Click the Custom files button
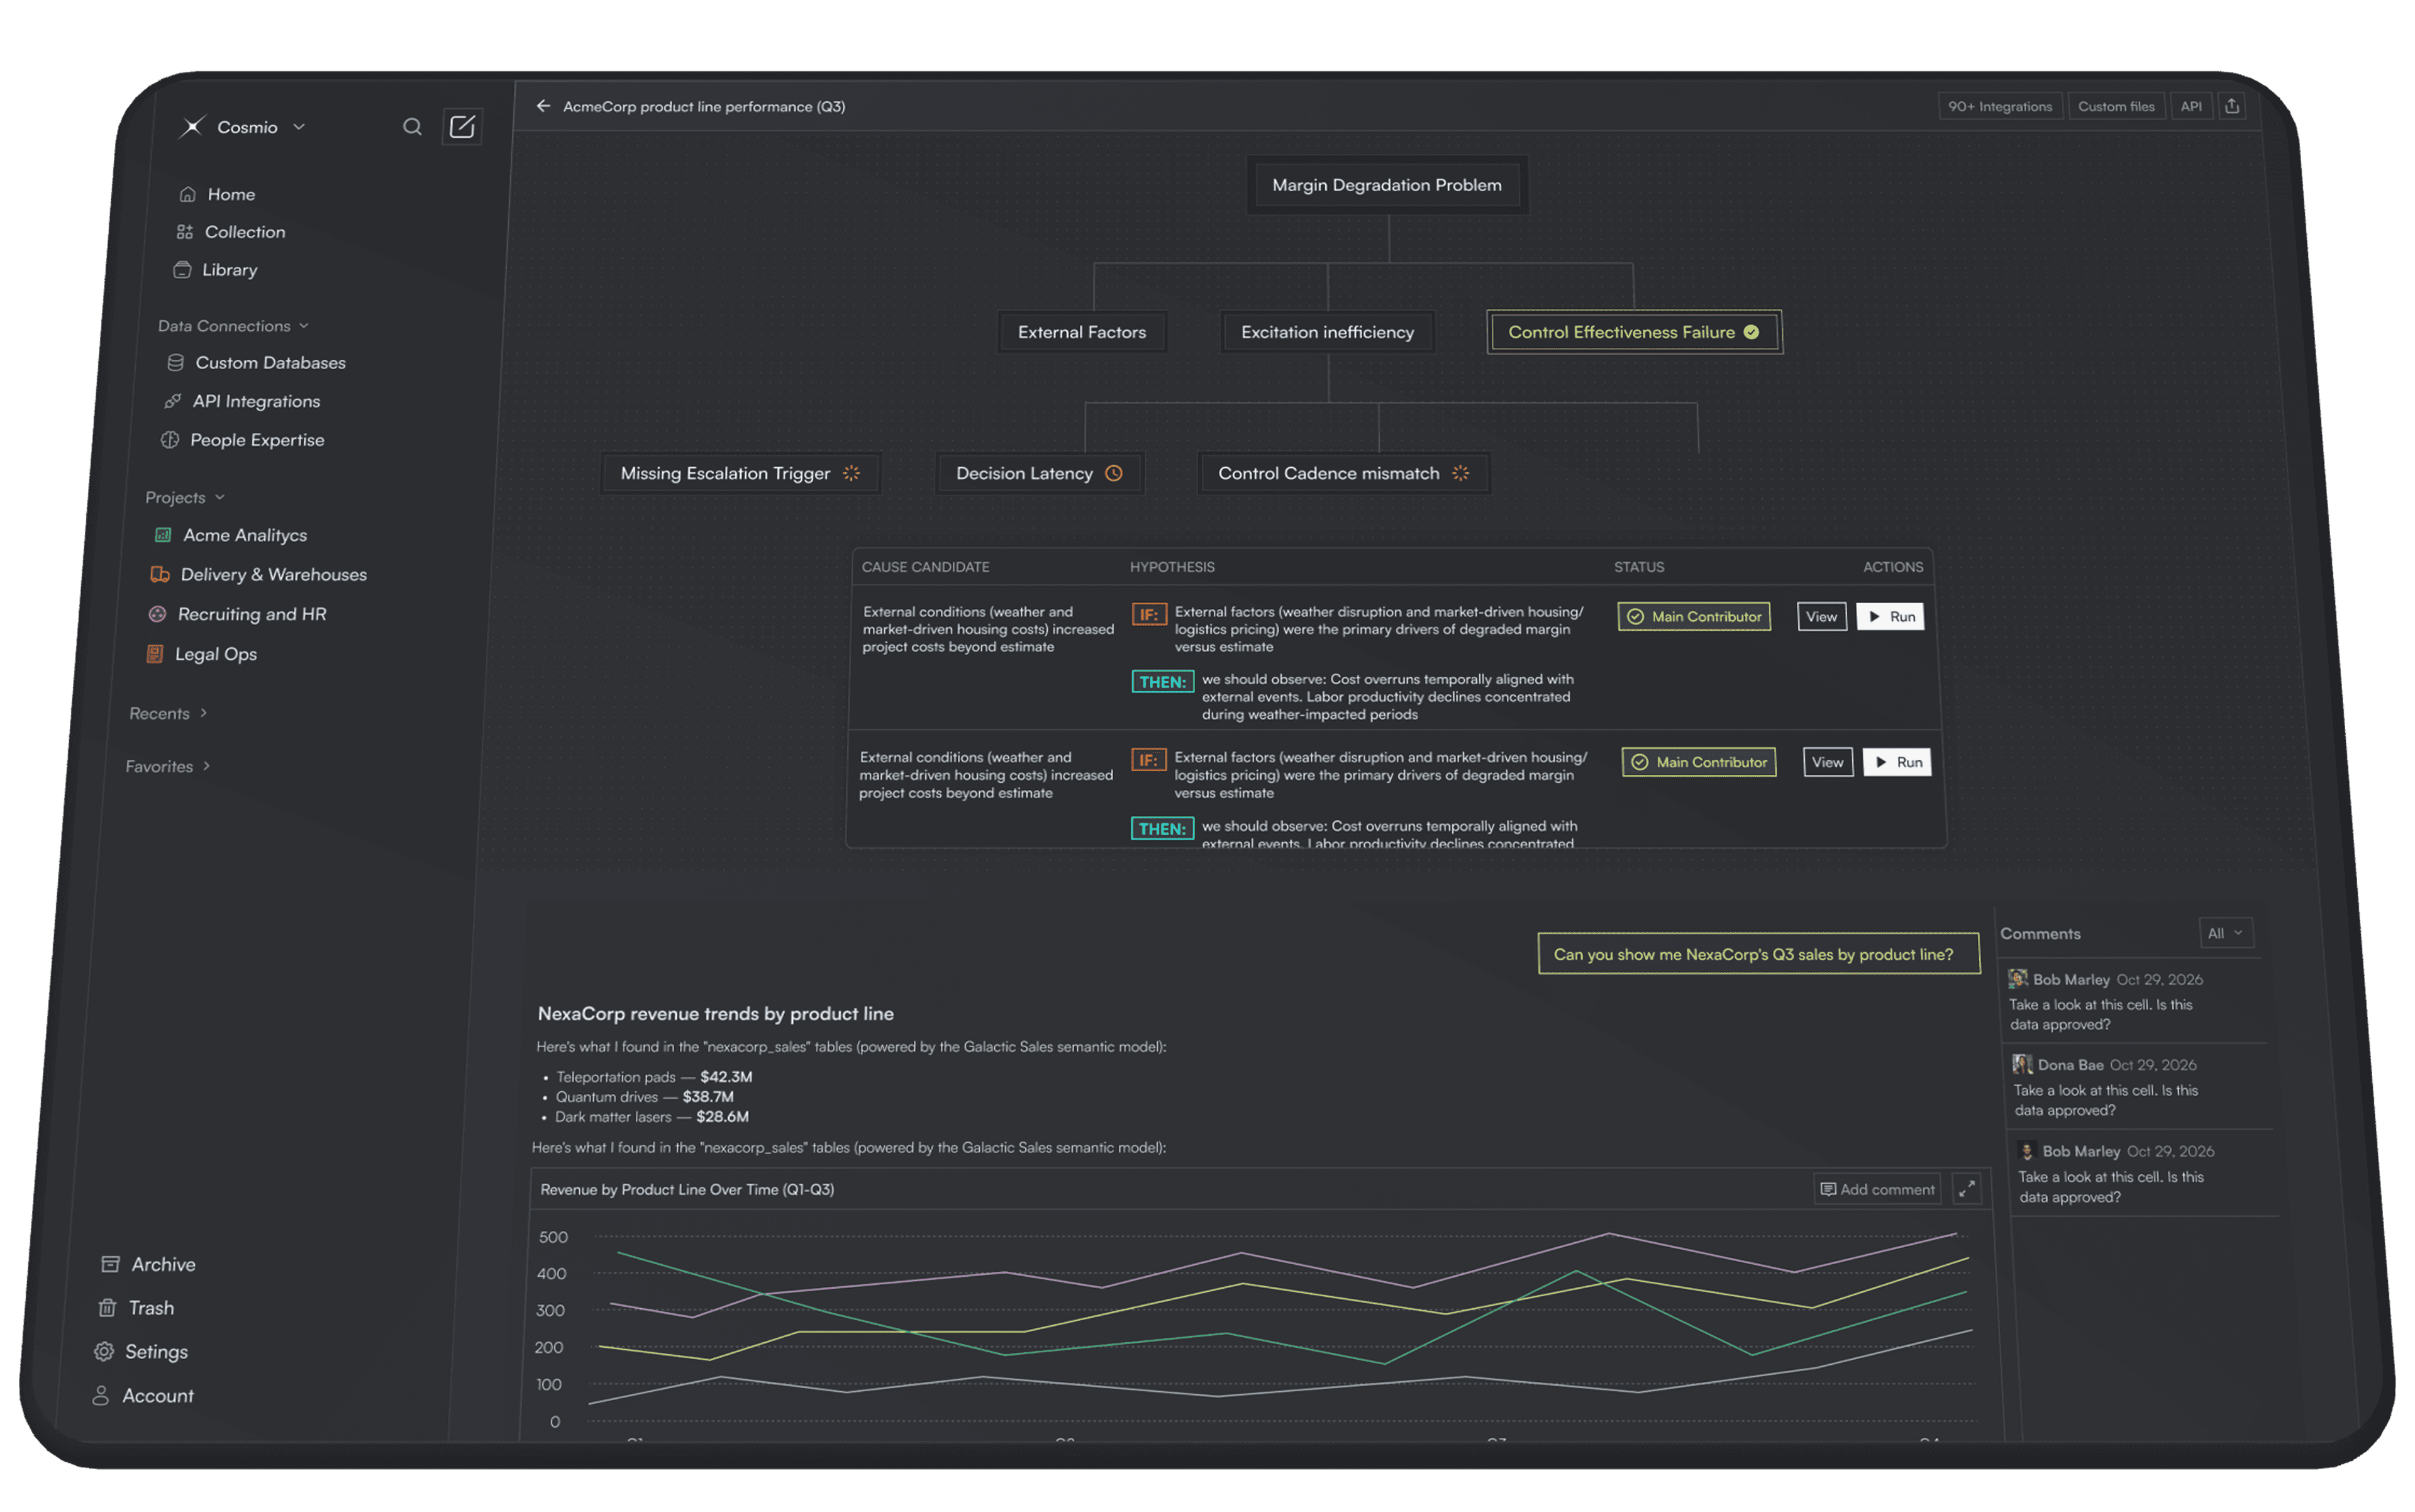 pos(2116,105)
